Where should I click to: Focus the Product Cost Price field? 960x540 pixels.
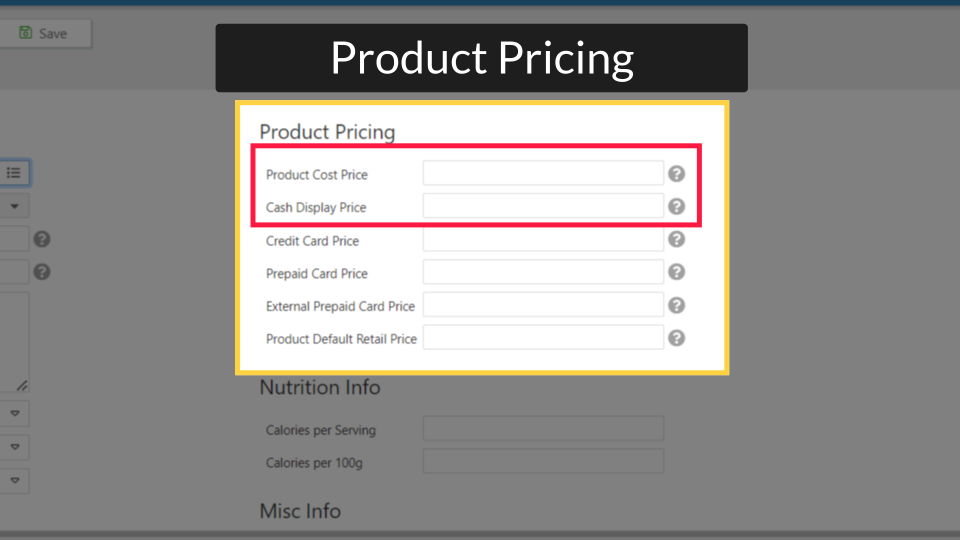(x=543, y=173)
